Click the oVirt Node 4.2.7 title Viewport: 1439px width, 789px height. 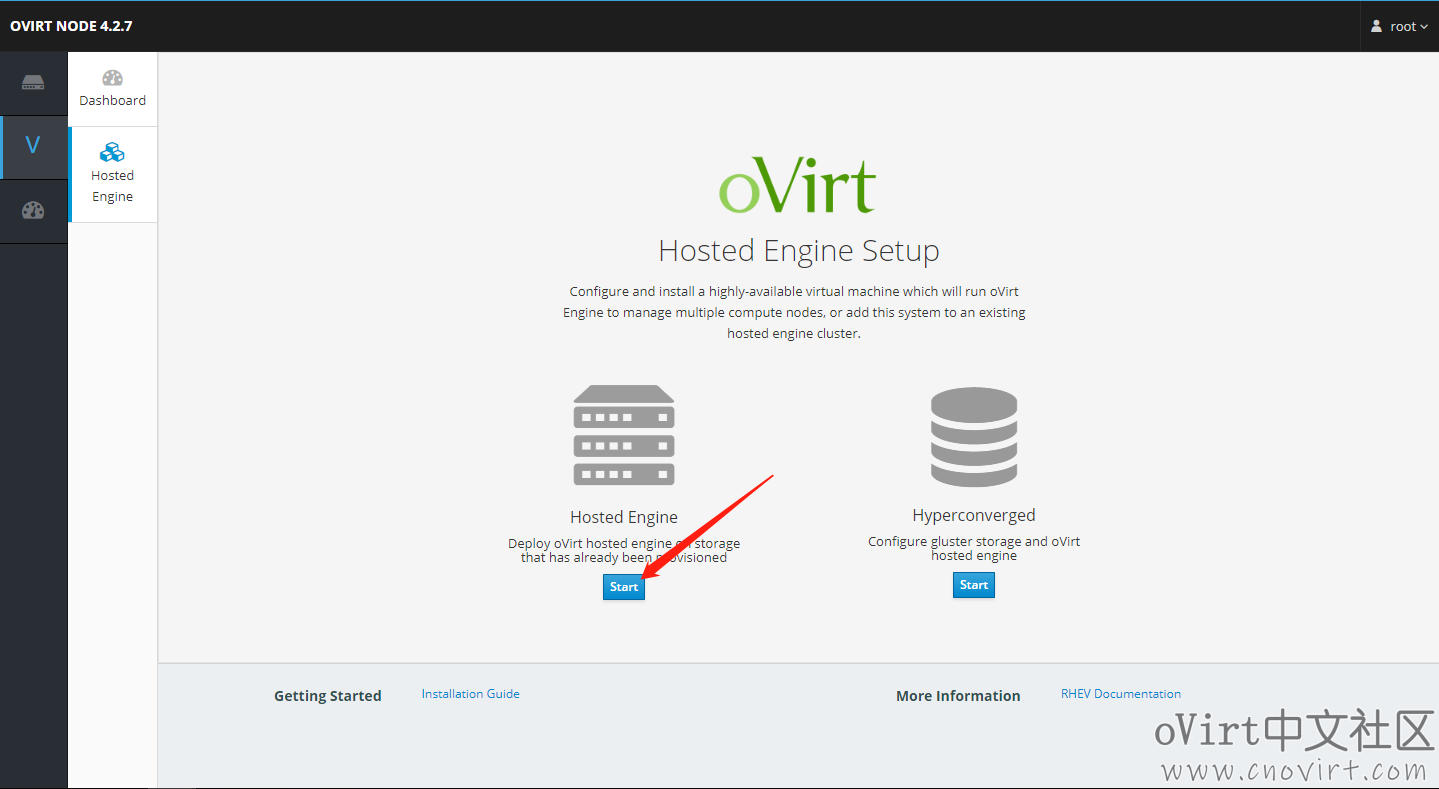point(71,26)
